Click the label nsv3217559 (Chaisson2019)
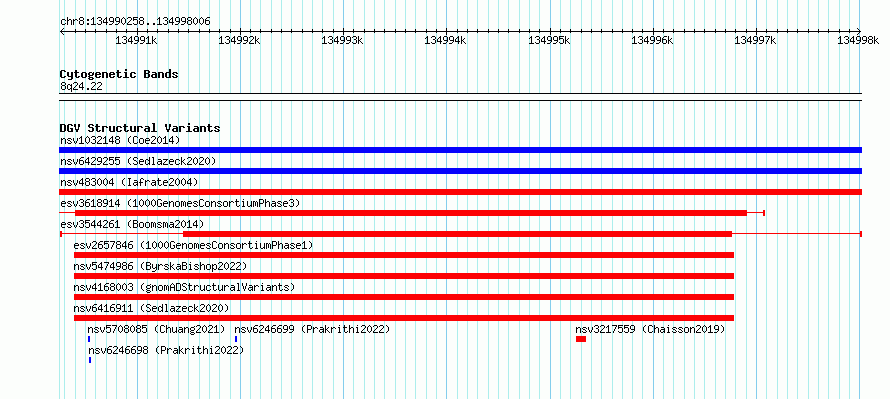The width and height of the screenshot is (890, 399). point(650,329)
